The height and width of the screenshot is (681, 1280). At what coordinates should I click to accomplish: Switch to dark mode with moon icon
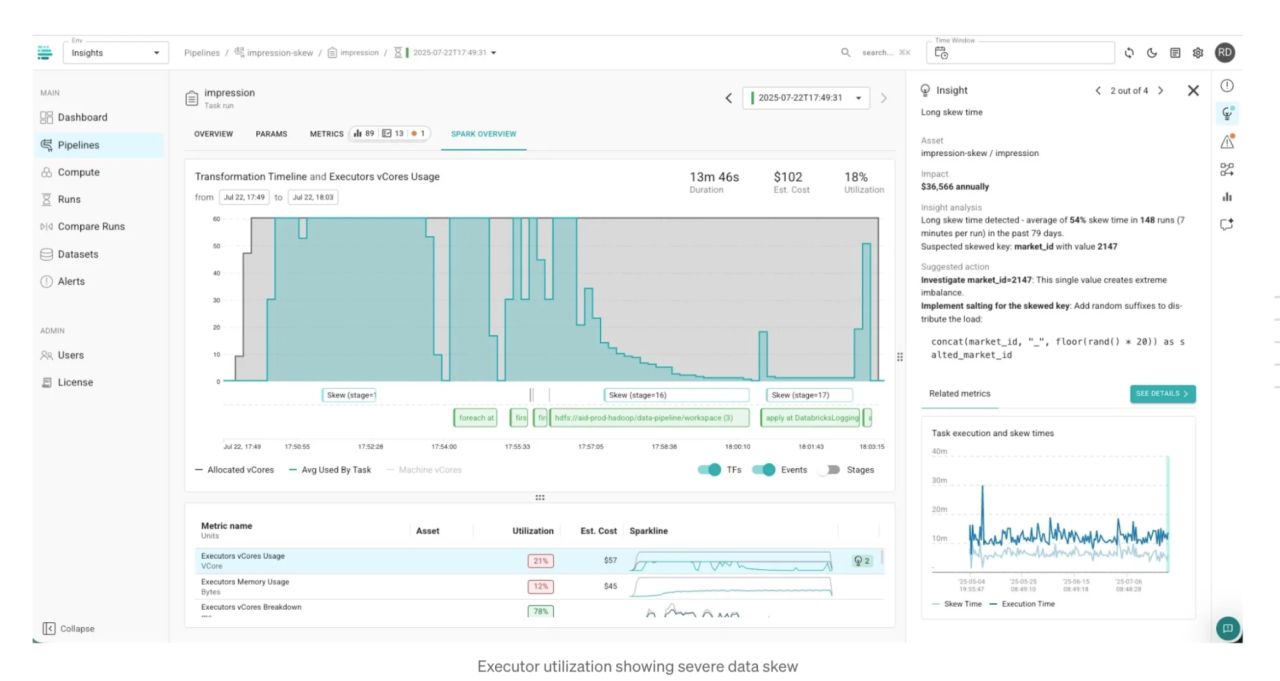click(x=1152, y=53)
